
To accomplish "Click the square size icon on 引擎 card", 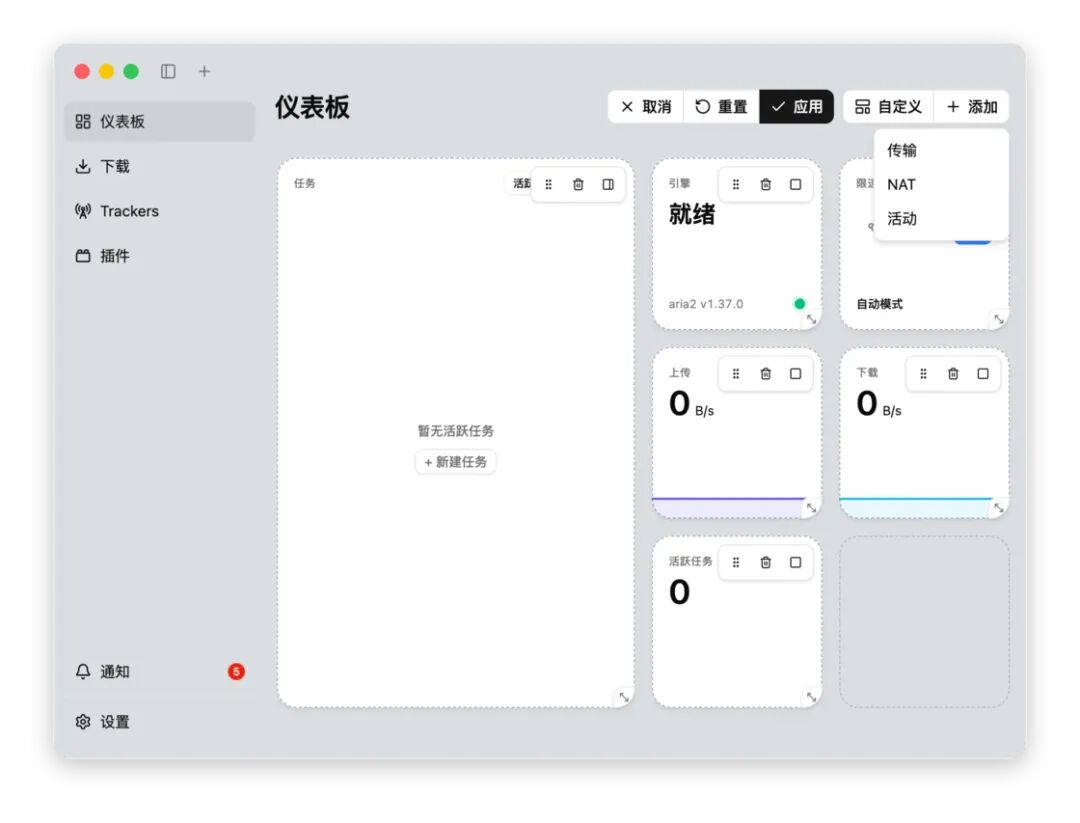I will pos(796,185).
